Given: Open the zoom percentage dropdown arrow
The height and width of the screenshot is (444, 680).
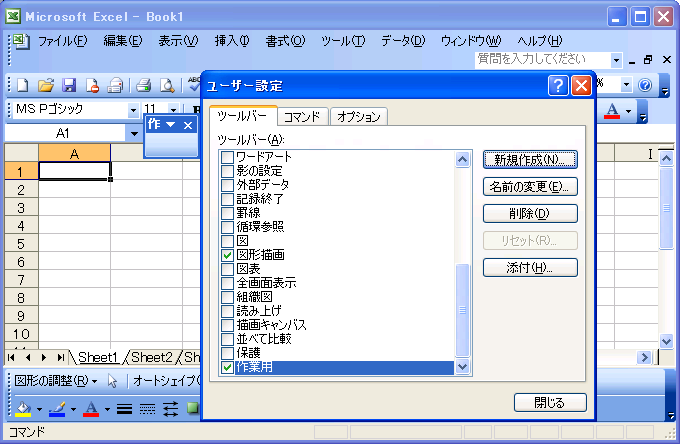Looking at the screenshot, I should [626, 85].
